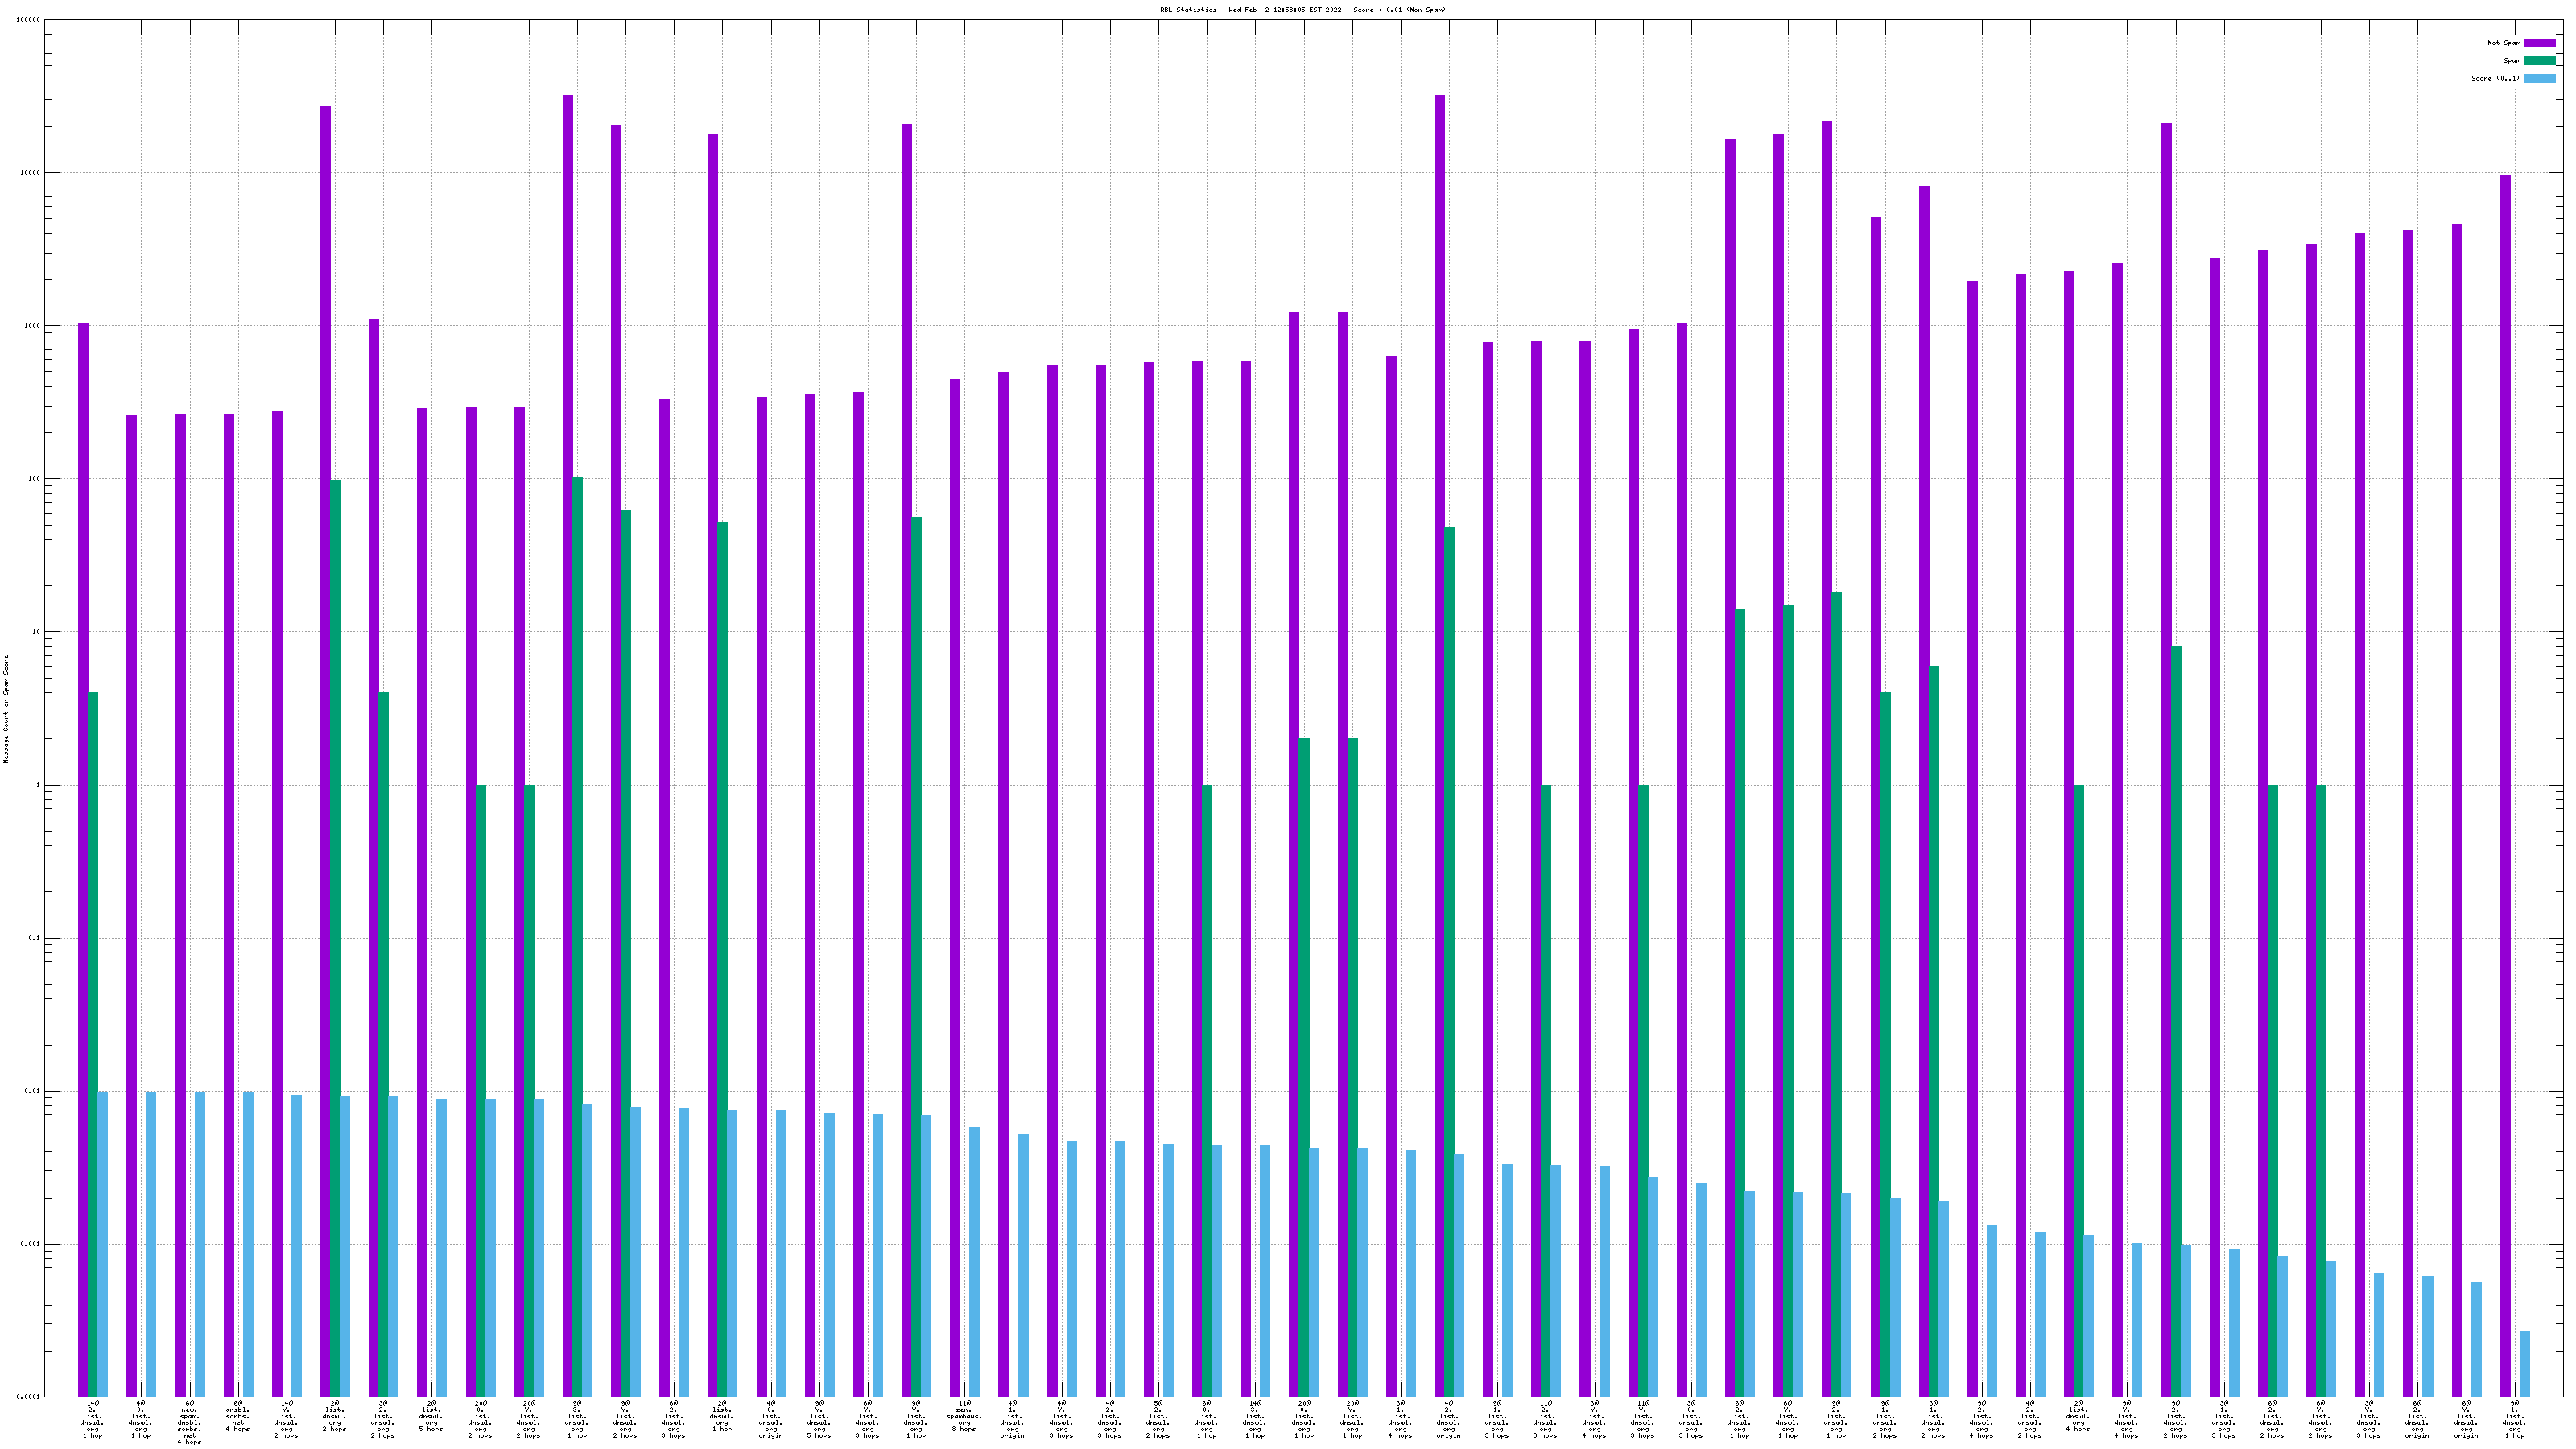
Task: Click the new.spam.dnsbl.sorbs.net x-axis label
Action: 189,1421
